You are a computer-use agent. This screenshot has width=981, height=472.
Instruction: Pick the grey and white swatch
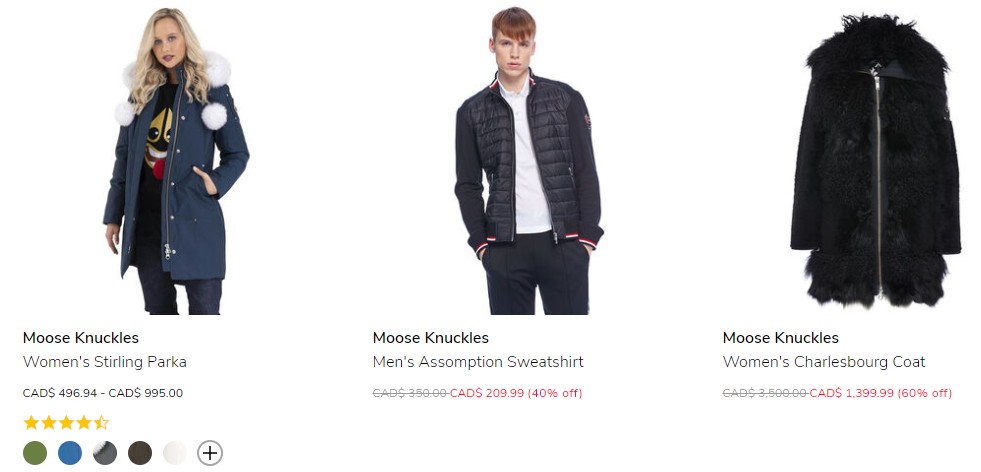(x=105, y=453)
